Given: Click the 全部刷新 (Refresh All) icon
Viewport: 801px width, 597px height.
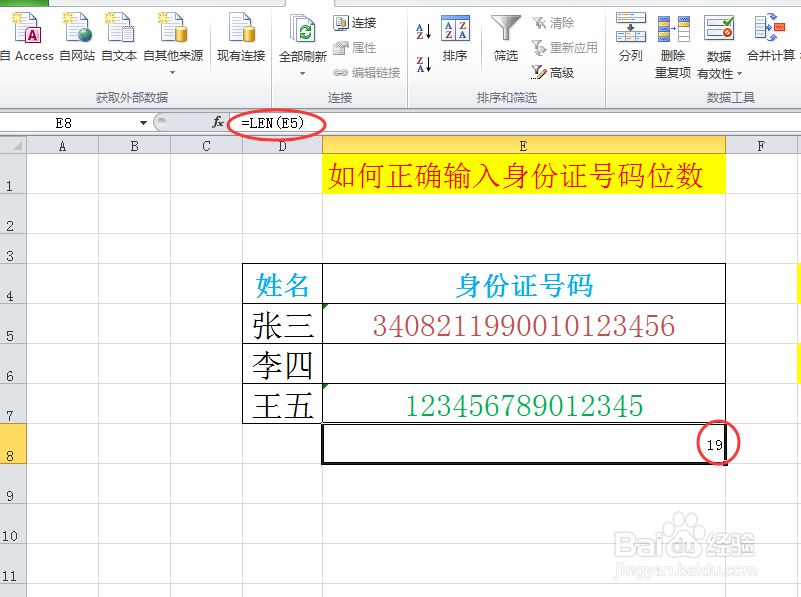Looking at the screenshot, I should pyautogui.click(x=302, y=30).
